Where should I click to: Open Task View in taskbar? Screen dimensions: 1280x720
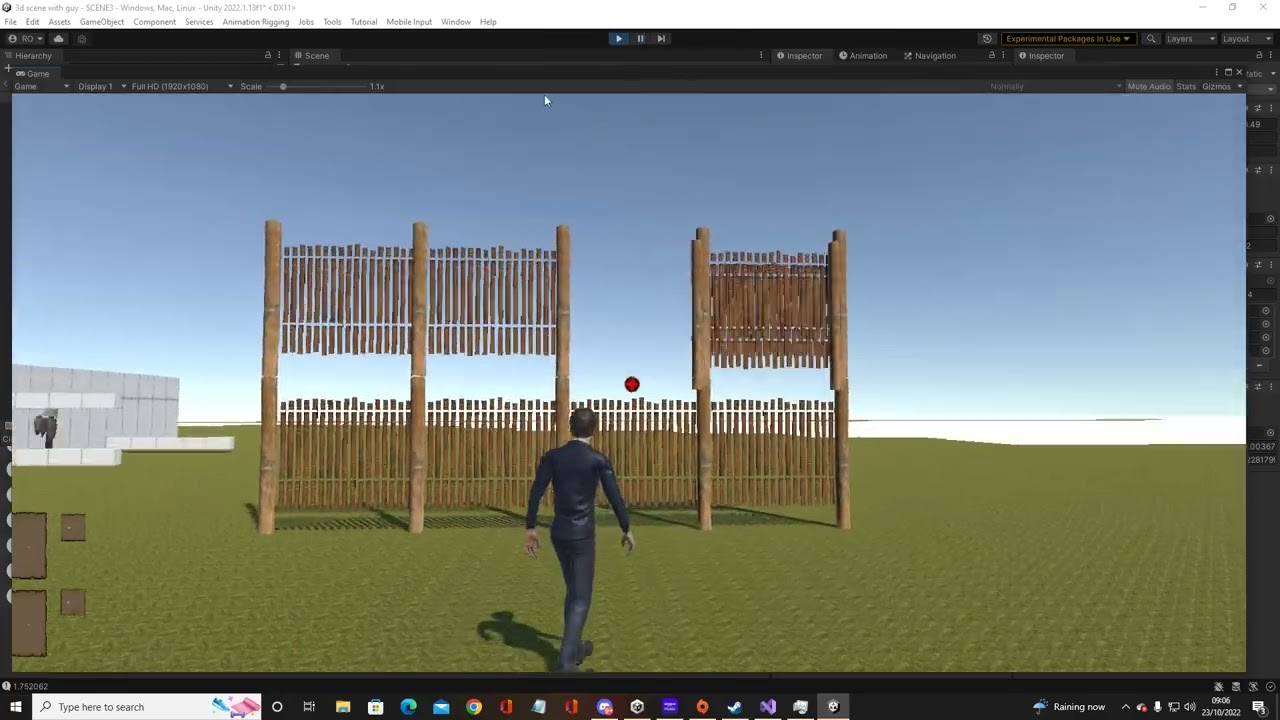point(309,707)
